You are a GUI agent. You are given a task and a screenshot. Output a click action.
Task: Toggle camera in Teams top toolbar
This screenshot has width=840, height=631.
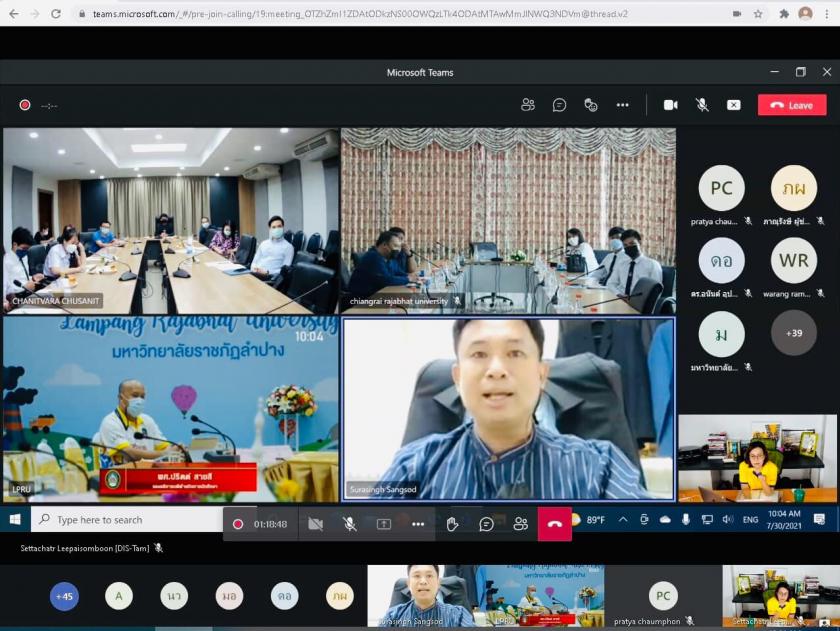click(671, 105)
